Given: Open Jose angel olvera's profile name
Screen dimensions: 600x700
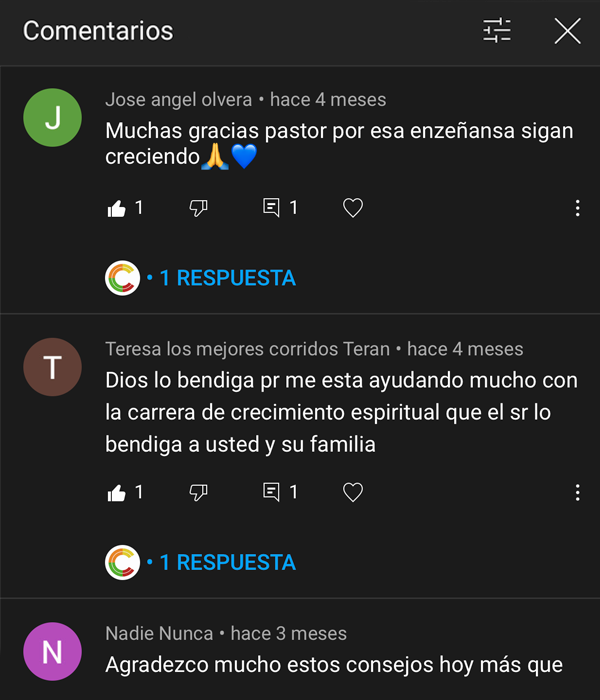Looking at the screenshot, I should (180, 100).
